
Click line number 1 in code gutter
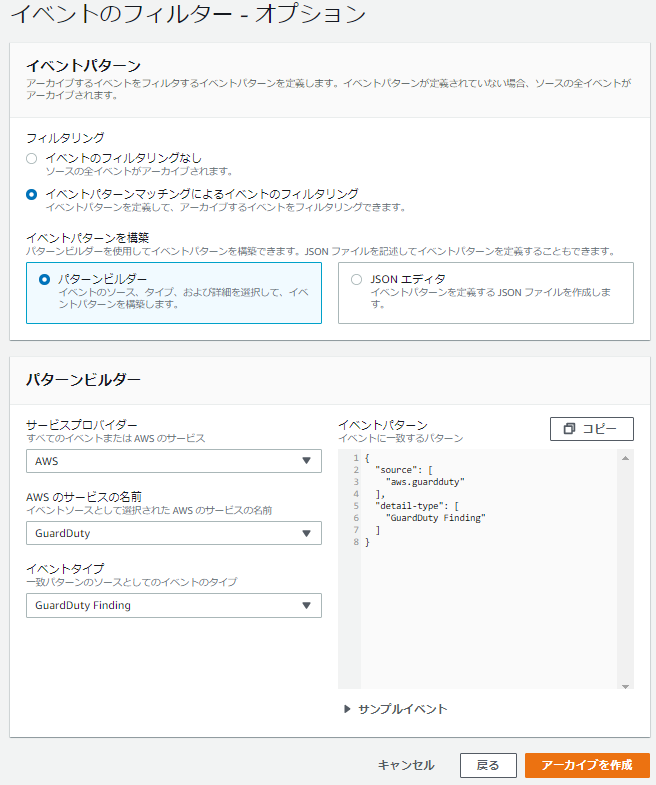coord(356,458)
